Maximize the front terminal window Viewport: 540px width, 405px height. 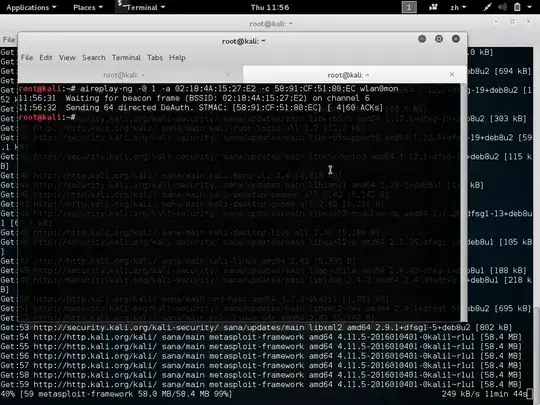[439, 39]
